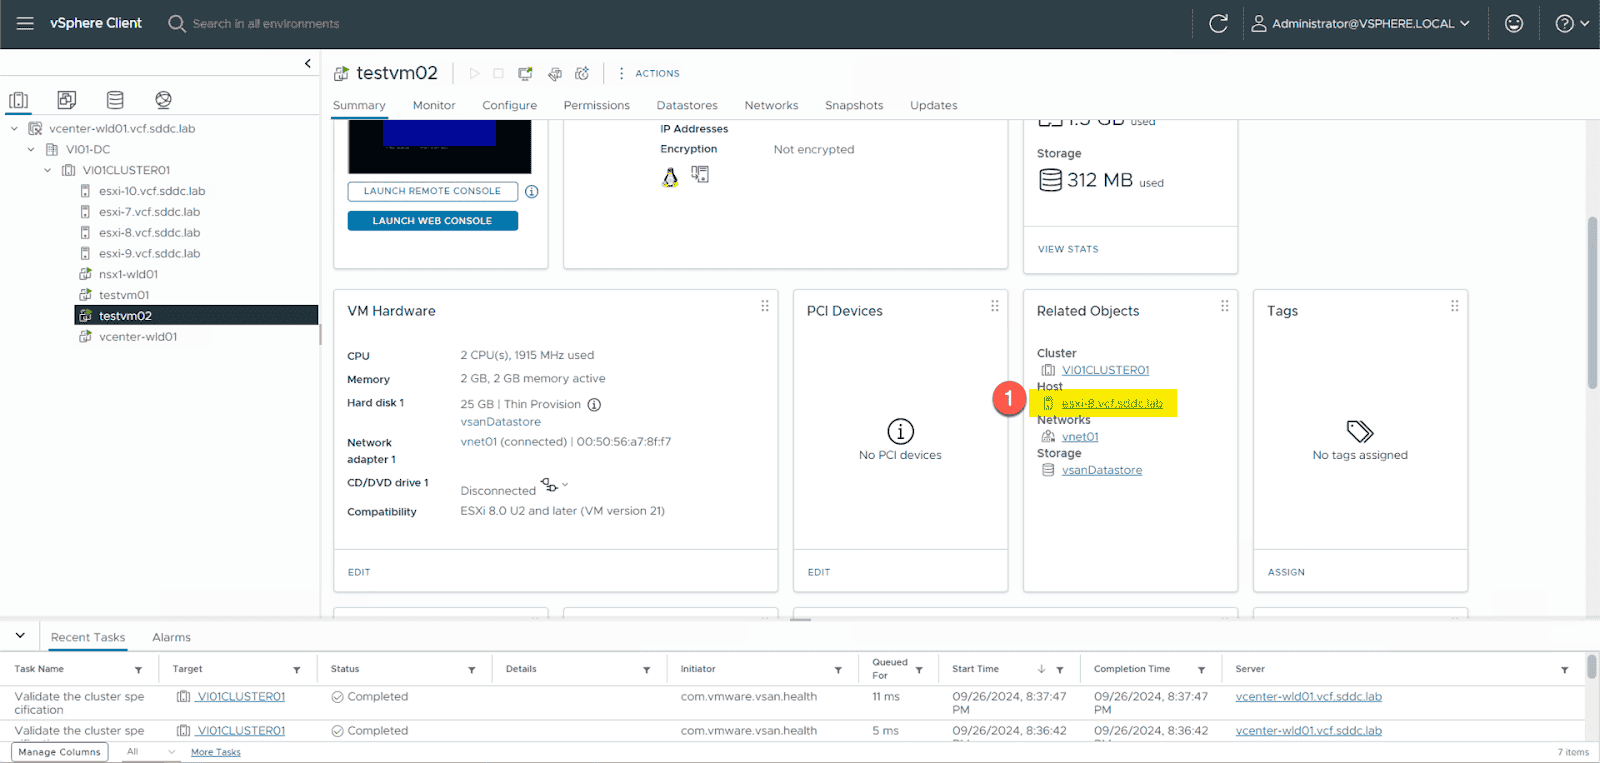
Task: Filter the Task Name column
Action: point(138,670)
